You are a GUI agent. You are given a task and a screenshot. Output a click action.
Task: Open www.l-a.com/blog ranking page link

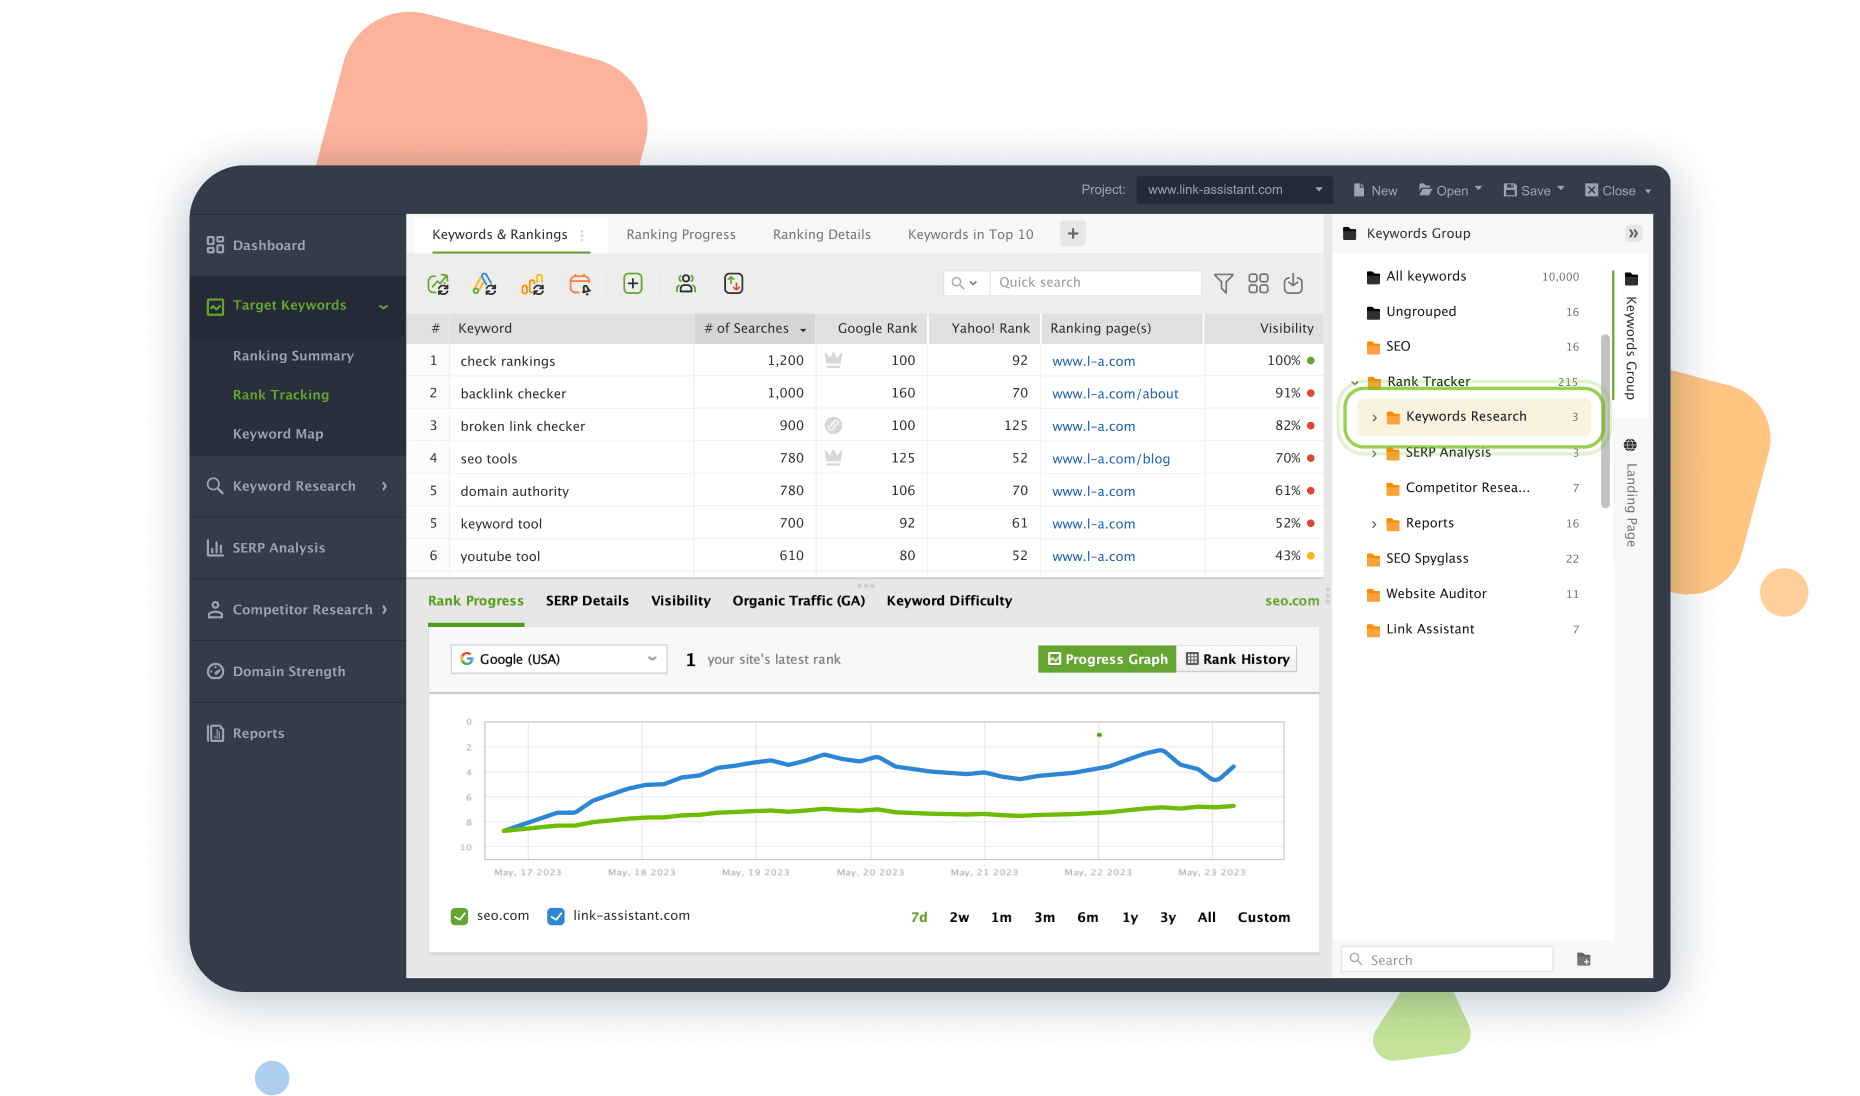[1111, 459]
